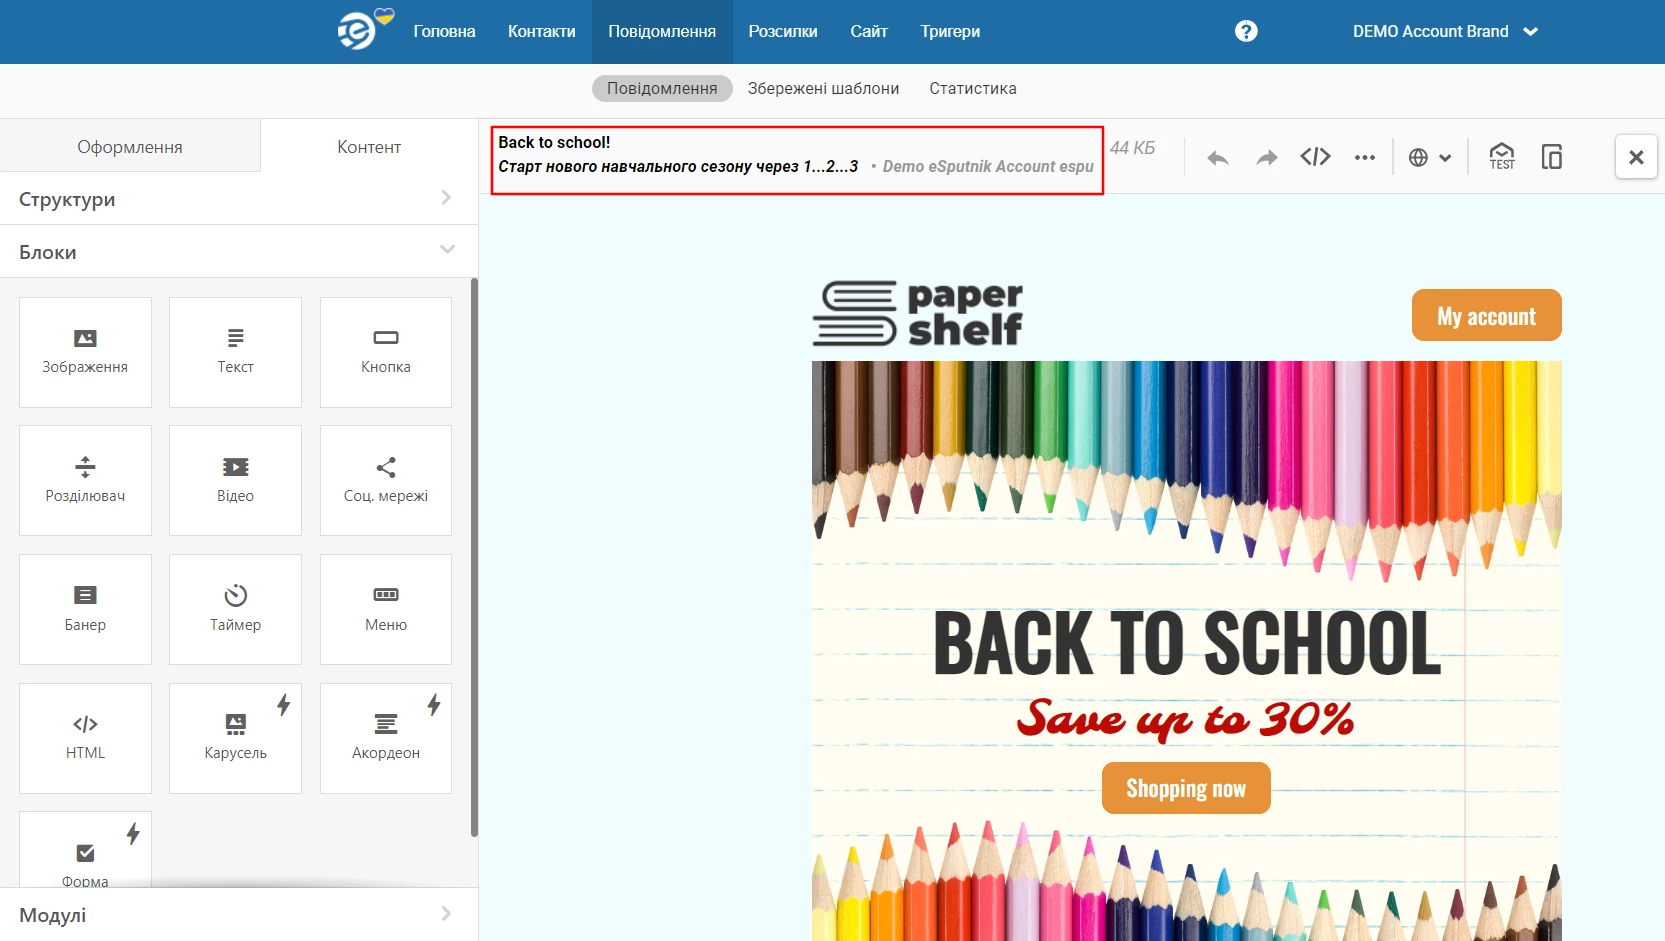
Task: Edit the preheader text Старт нового навчального сезону
Action: pyautogui.click(x=678, y=166)
